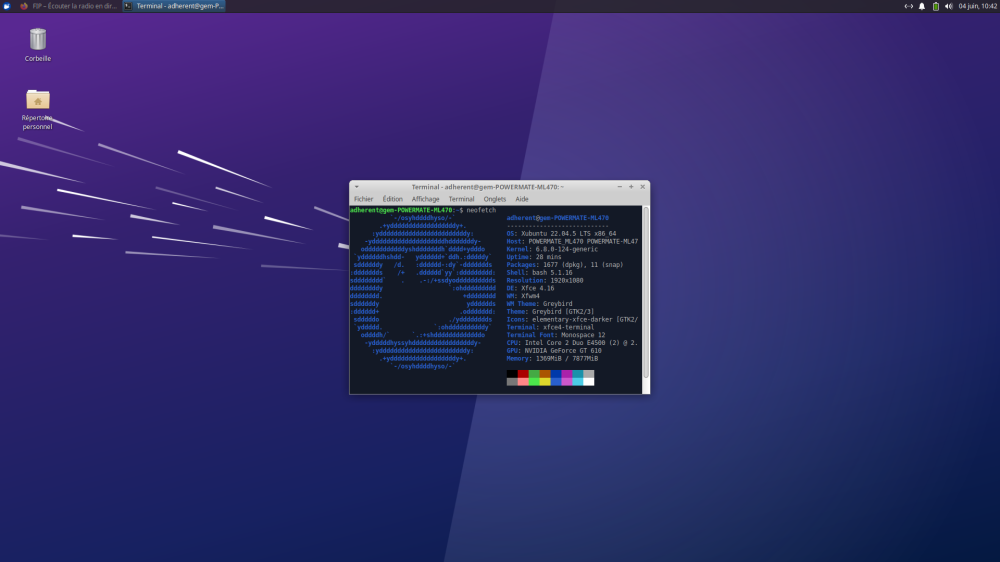Image resolution: width=1000 pixels, height=562 pixels.
Task: Close the terminal window
Action: click(642, 187)
